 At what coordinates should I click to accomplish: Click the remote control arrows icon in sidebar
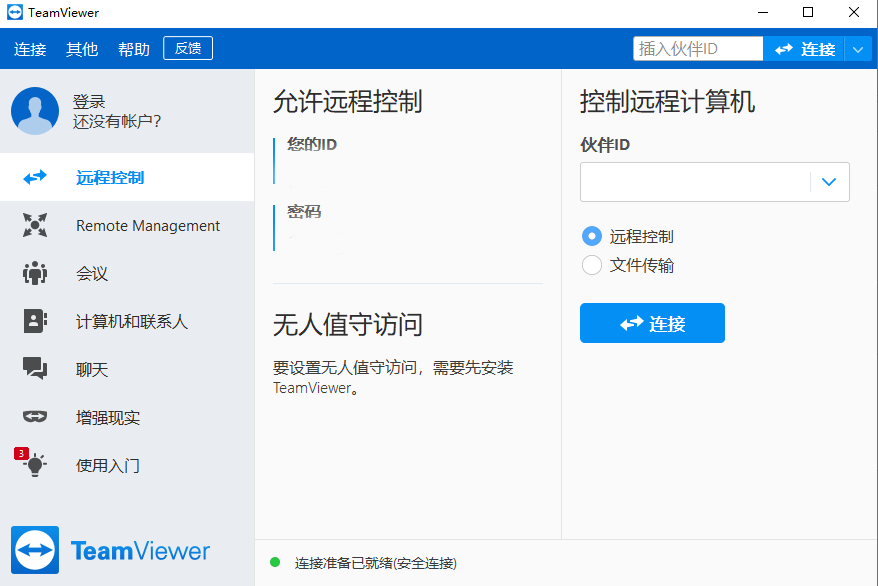point(35,177)
